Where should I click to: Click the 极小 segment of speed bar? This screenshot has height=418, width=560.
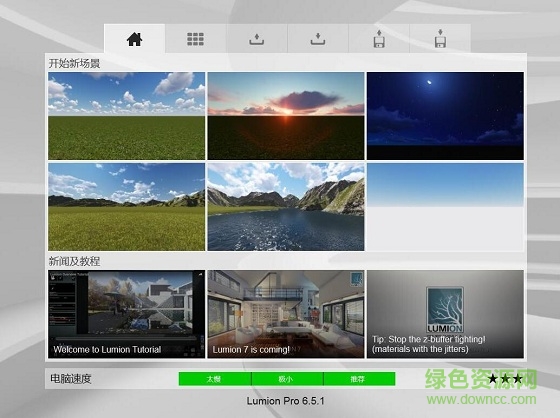click(x=287, y=379)
